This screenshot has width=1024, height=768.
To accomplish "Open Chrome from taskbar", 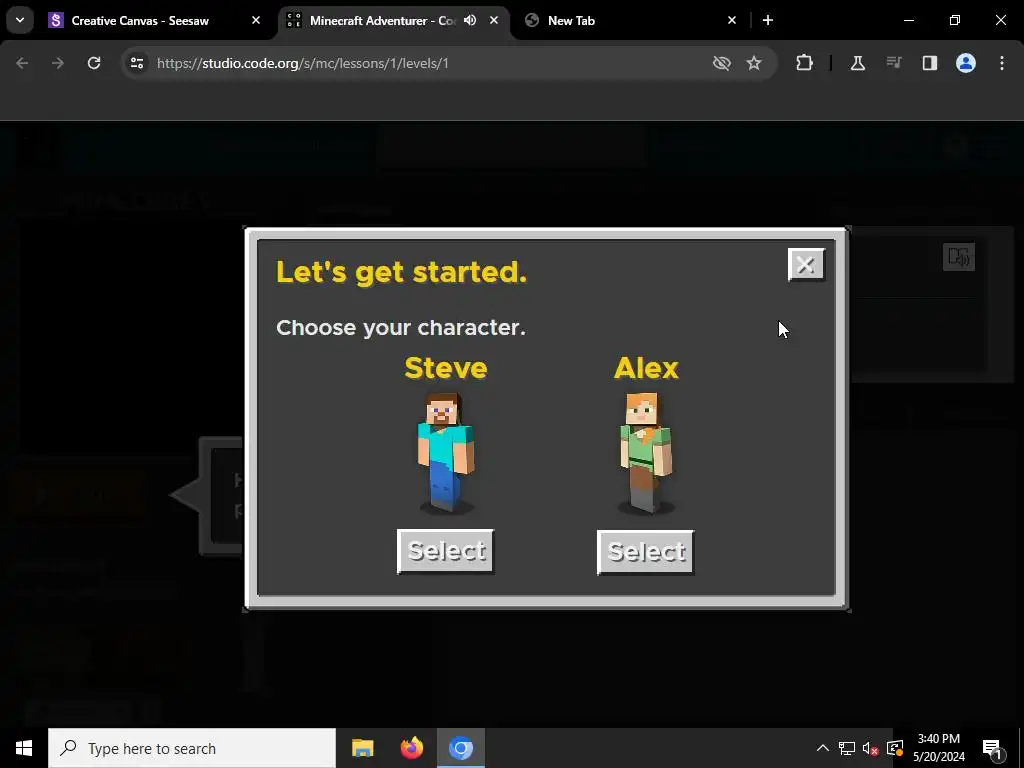I will coord(460,748).
